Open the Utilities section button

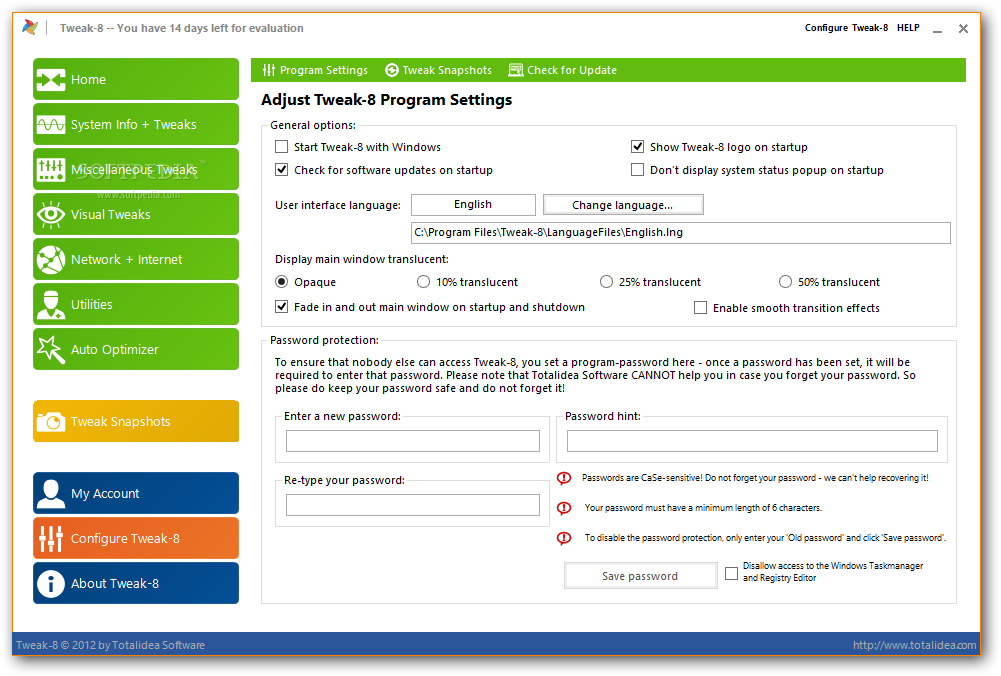point(136,304)
